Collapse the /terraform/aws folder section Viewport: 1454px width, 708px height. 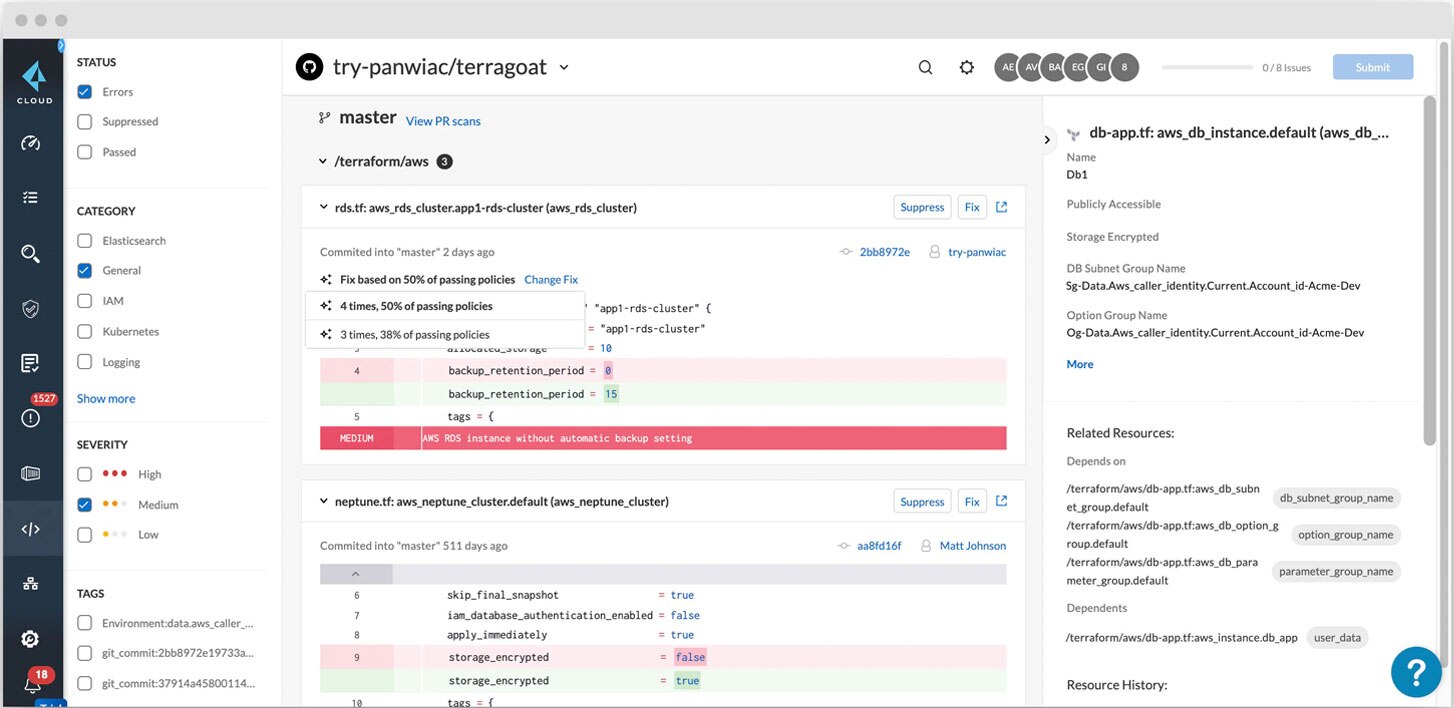322,161
